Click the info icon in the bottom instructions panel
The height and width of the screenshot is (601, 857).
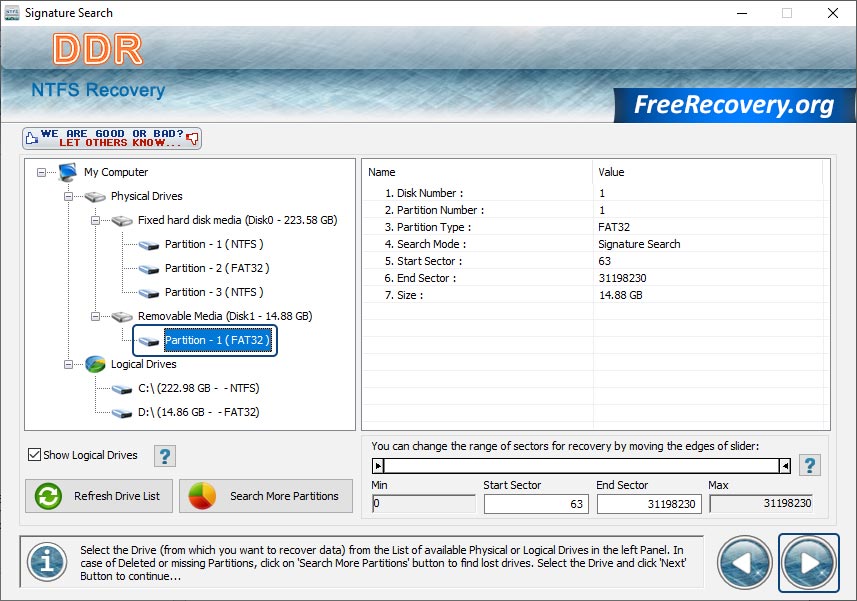coord(47,562)
